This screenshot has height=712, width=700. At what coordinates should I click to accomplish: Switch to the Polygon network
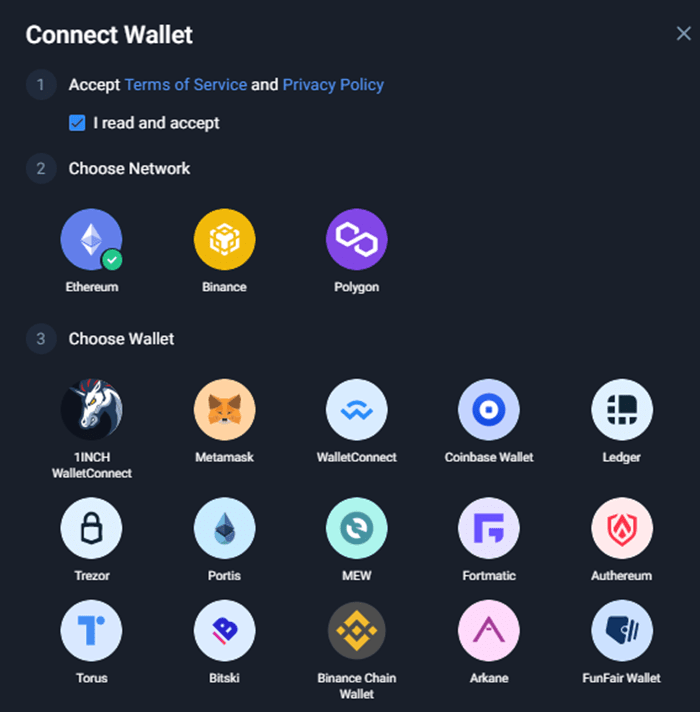356,239
